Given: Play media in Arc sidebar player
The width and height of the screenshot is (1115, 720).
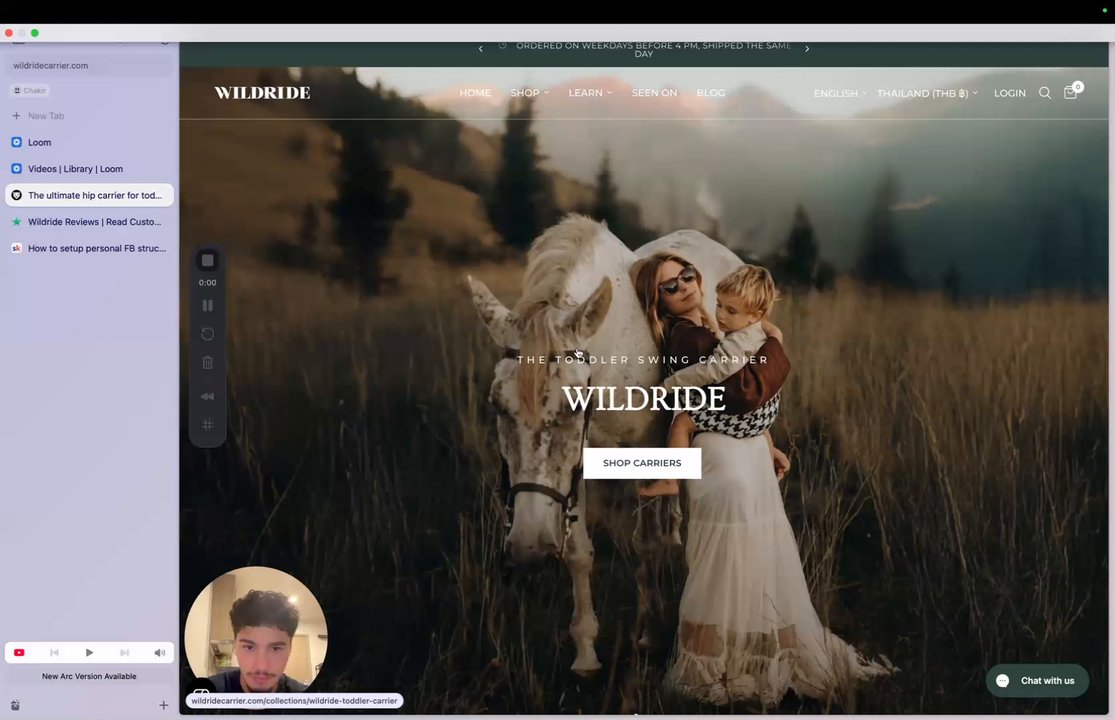Looking at the screenshot, I should [x=89, y=652].
